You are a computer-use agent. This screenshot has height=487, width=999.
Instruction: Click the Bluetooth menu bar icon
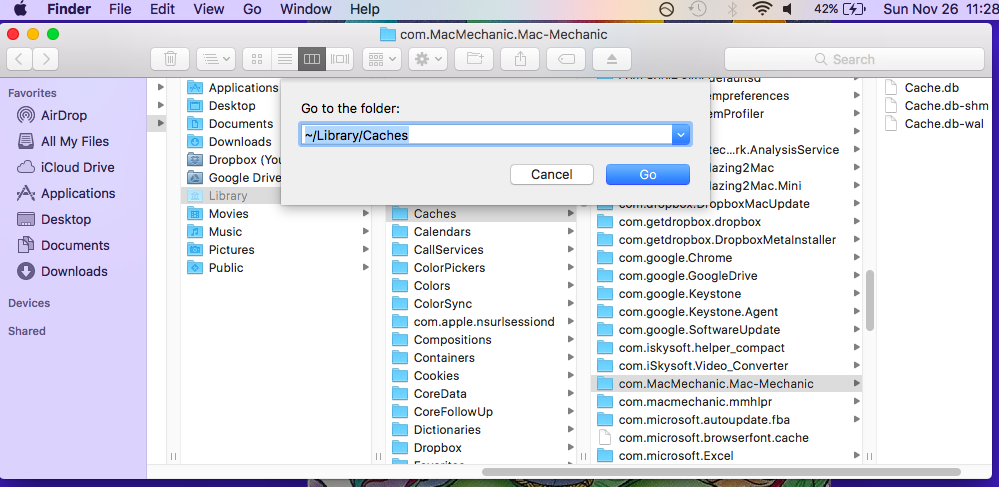pos(732,9)
